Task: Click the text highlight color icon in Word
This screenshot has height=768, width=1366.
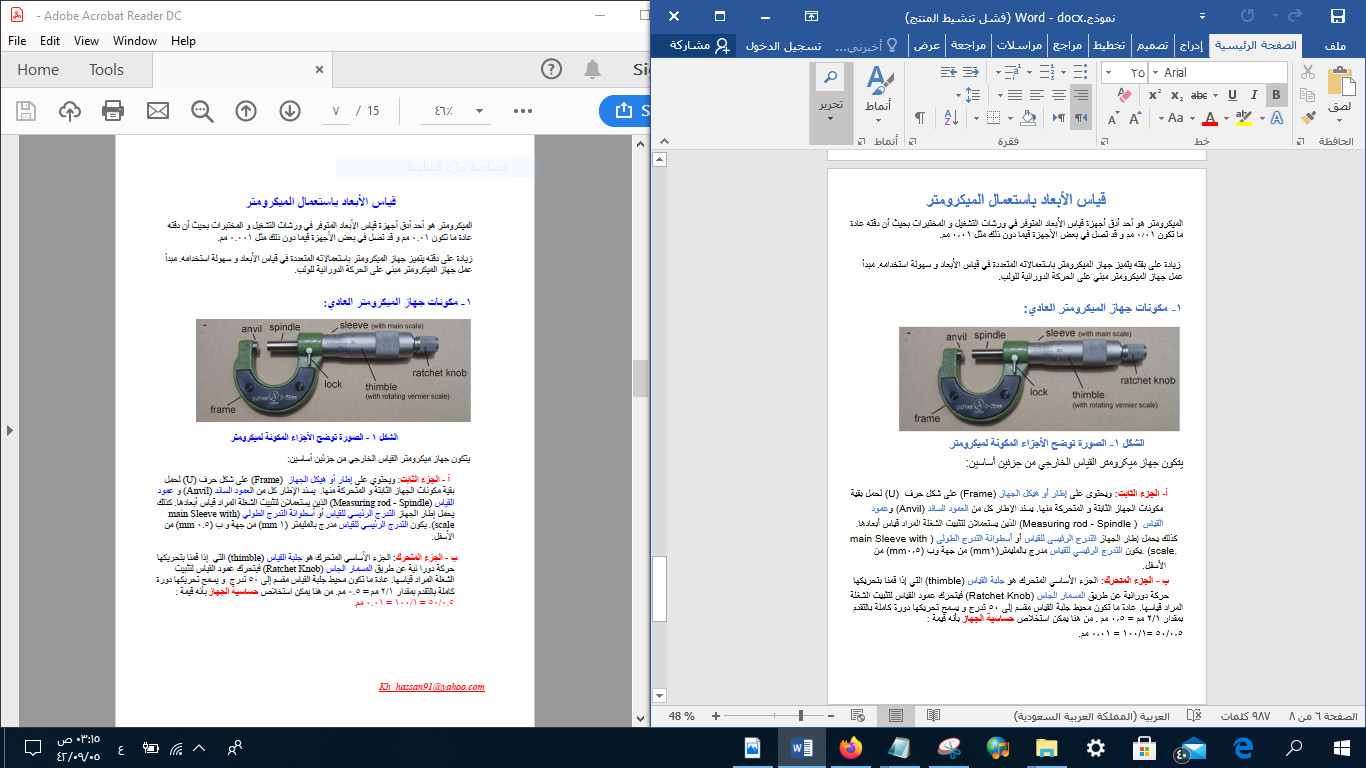Action: [x=1245, y=118]
